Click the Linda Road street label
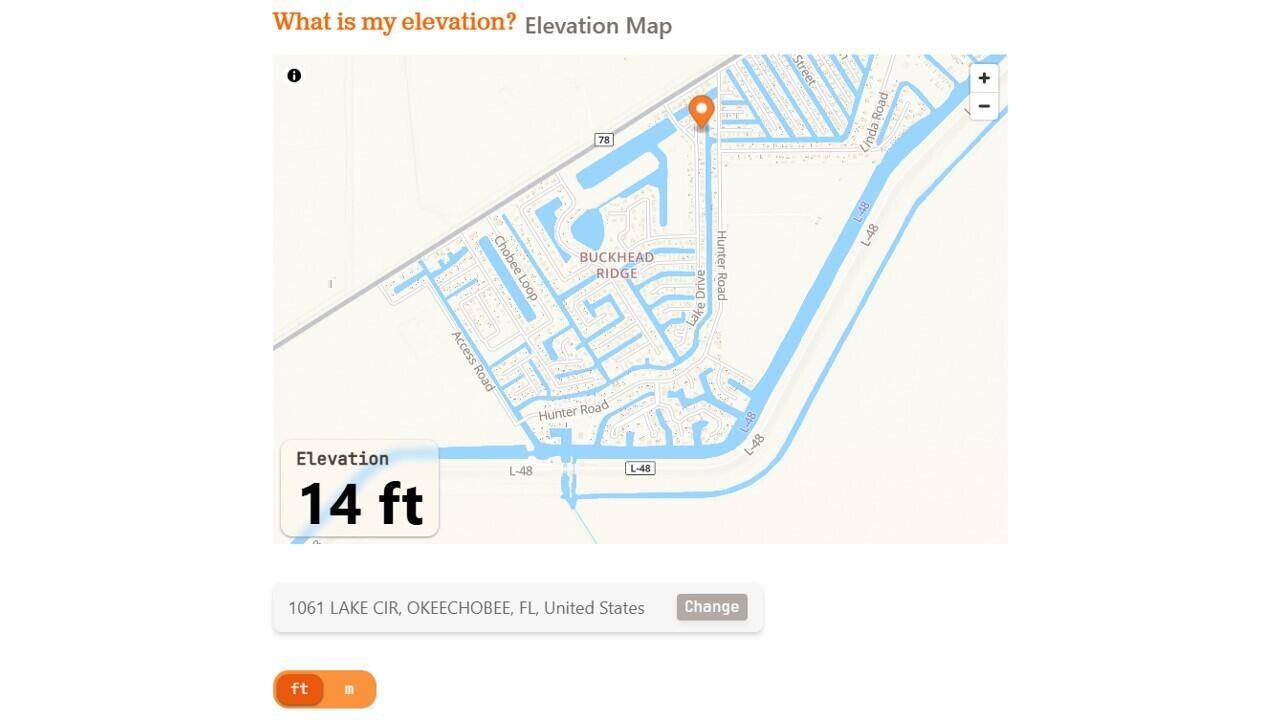The height and width of the screenshot is (720, 1280). pos(875,122)
